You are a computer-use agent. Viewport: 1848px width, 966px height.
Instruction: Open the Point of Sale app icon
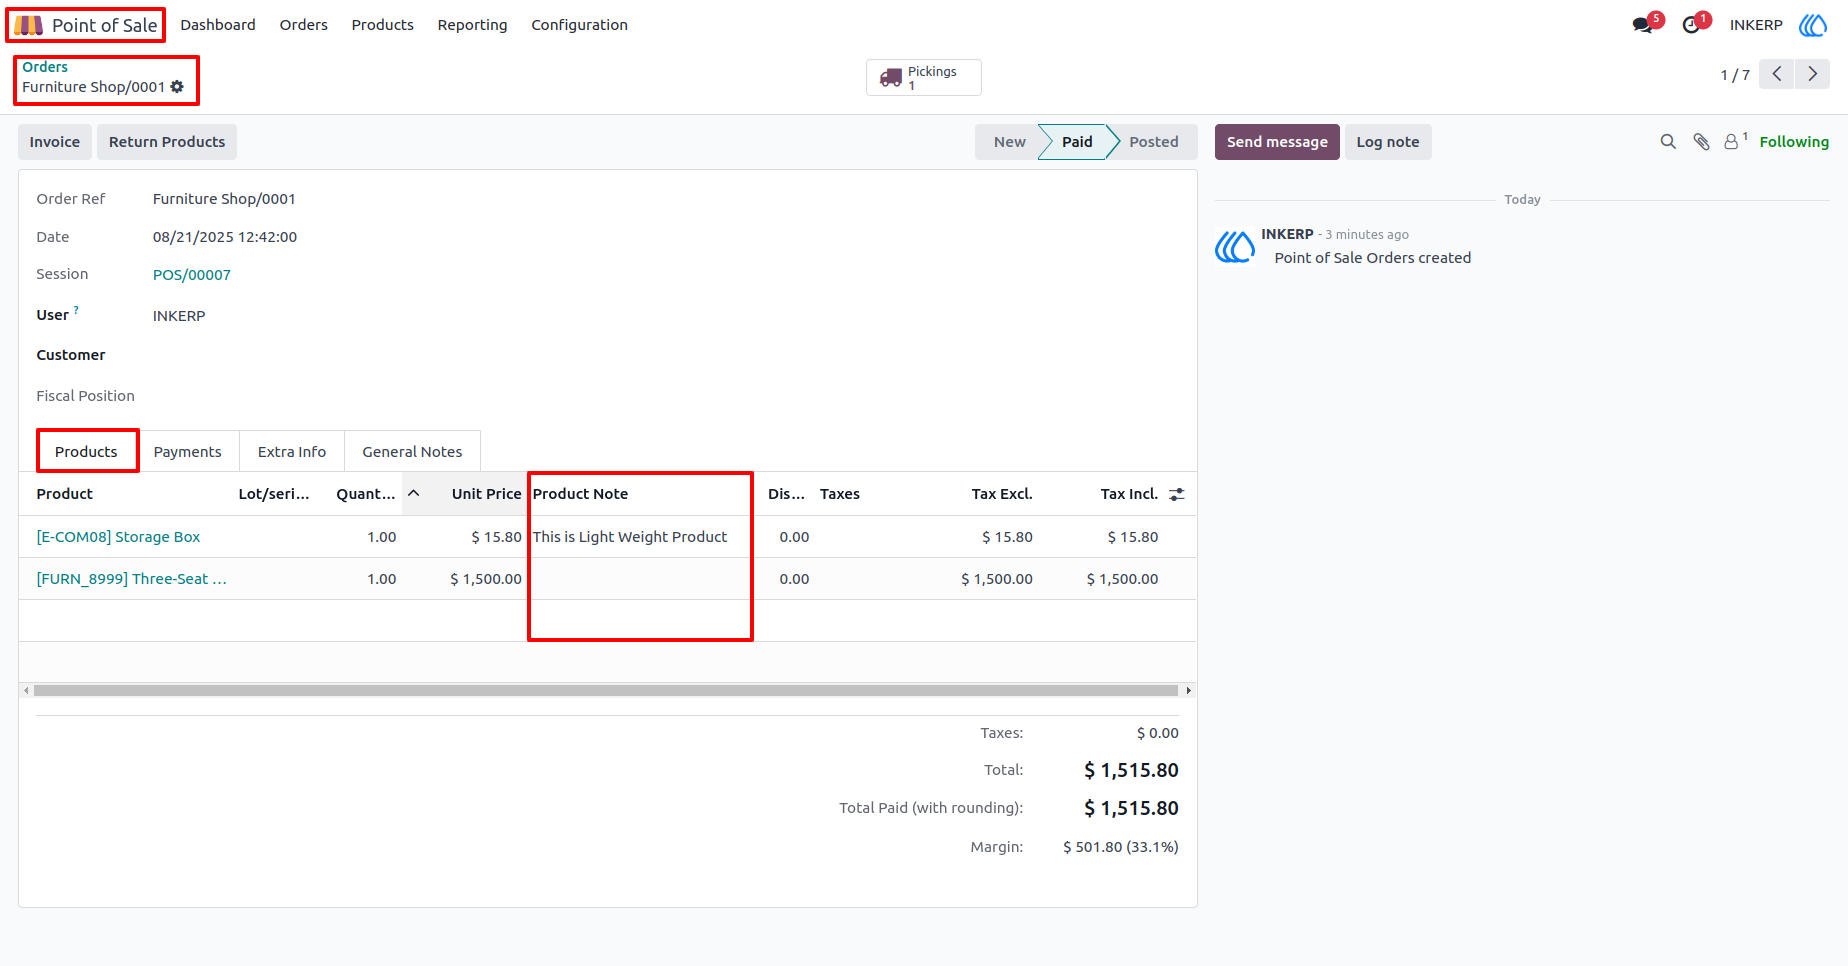coord(28,25)
